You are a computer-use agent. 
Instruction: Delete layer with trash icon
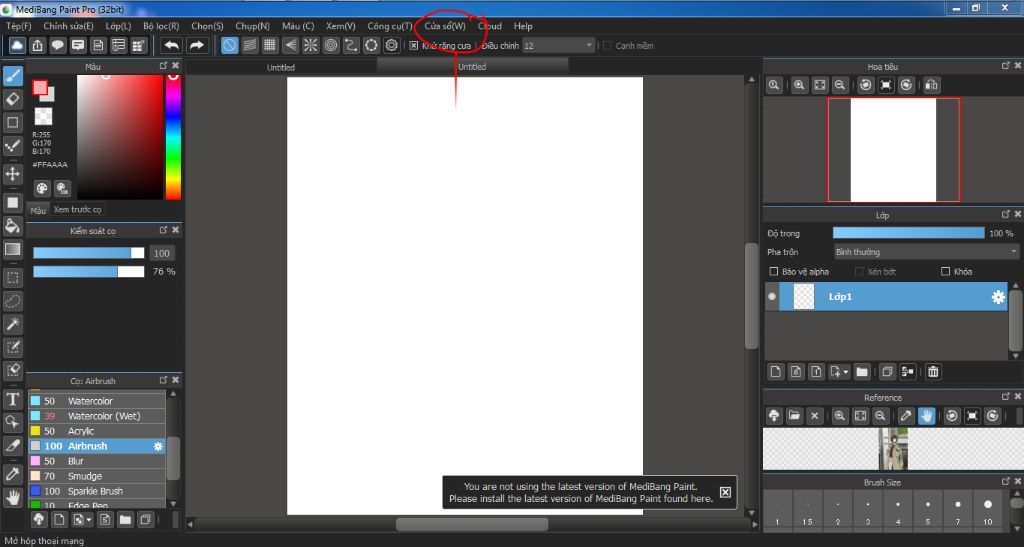[x=933, y=371]
